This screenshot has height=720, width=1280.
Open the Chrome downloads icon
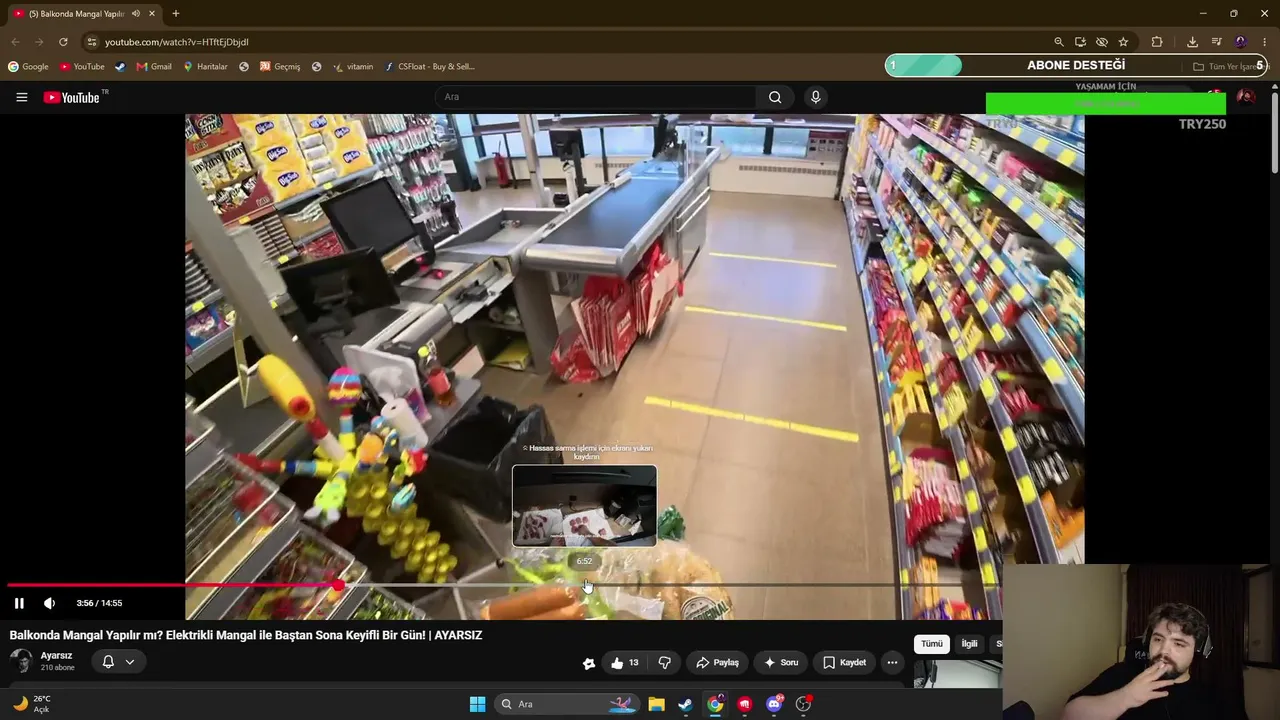point(1192,42)
